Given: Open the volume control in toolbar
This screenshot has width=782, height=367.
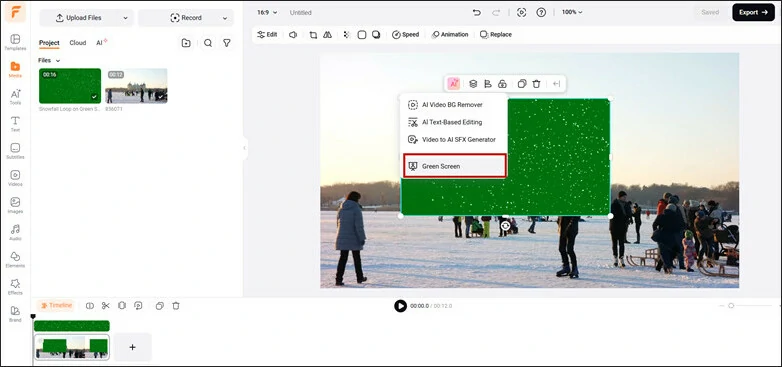Looking at the screenshot, I should [x=293, y=34].
